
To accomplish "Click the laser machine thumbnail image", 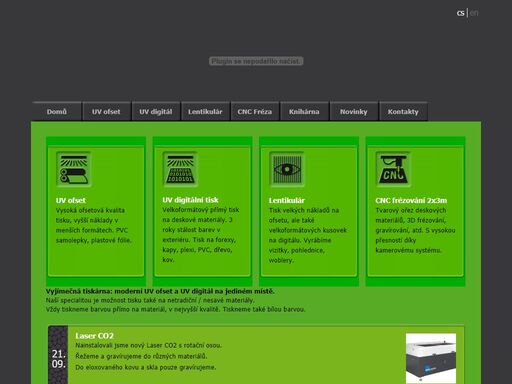I will click(x=431, y=358).
